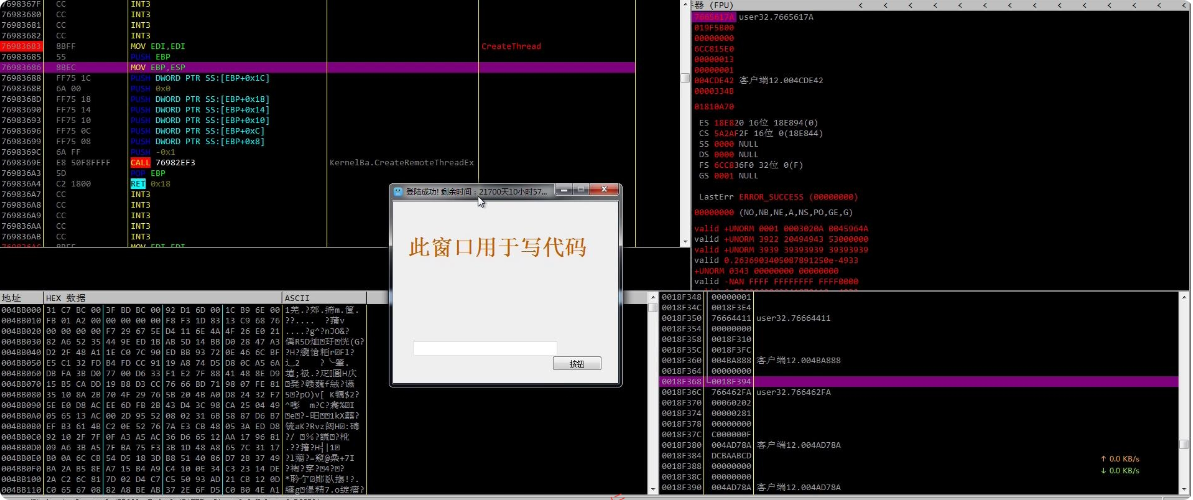This screenshot has width=1193, height=500.
Task: Select dump row address 004BB000
Action: click(21, 310)
